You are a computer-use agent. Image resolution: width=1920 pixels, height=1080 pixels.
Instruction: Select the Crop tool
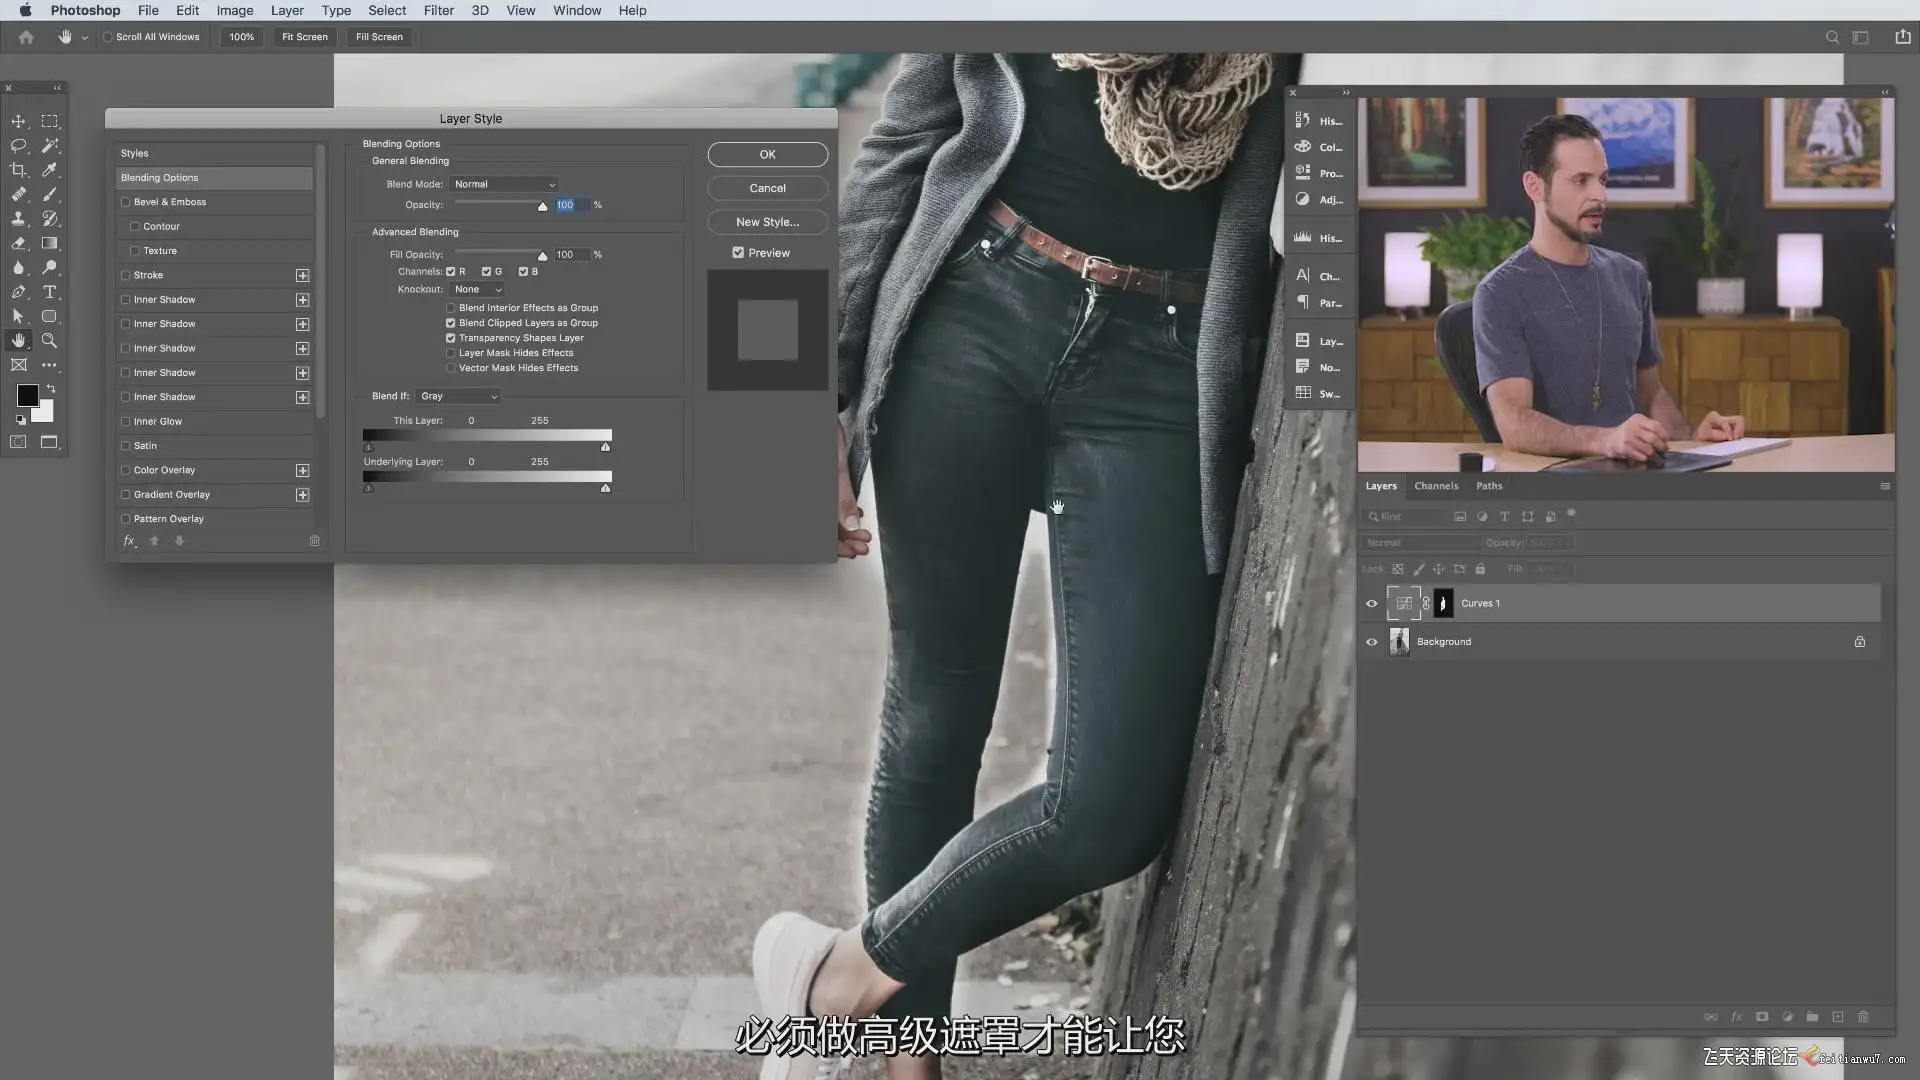pos(18,170)
